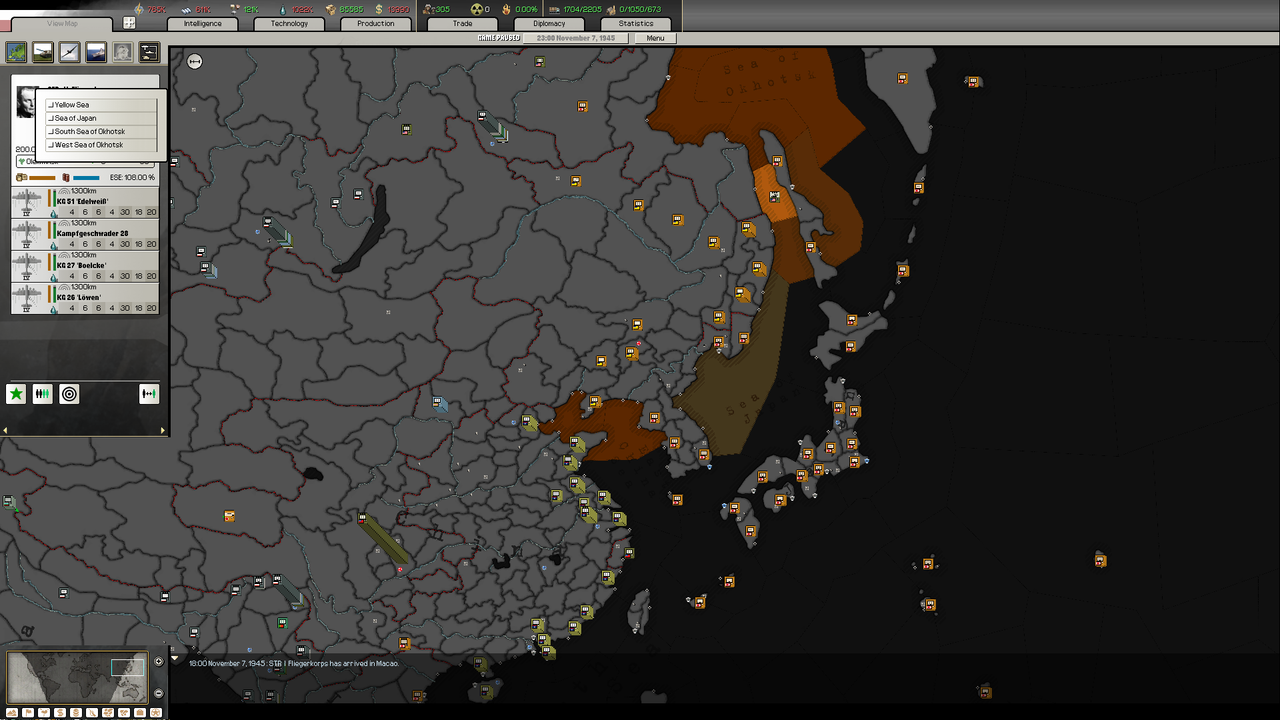This screenshot has height=720, width=1280.
Task: Click the nuclear bombs radiation icon
Action: point(477,9)
